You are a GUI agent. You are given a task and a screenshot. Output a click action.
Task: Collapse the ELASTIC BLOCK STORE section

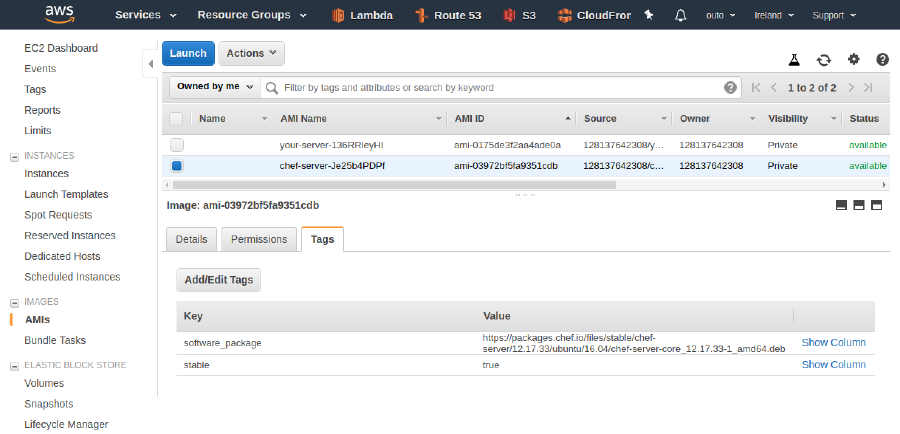point(14,365)
